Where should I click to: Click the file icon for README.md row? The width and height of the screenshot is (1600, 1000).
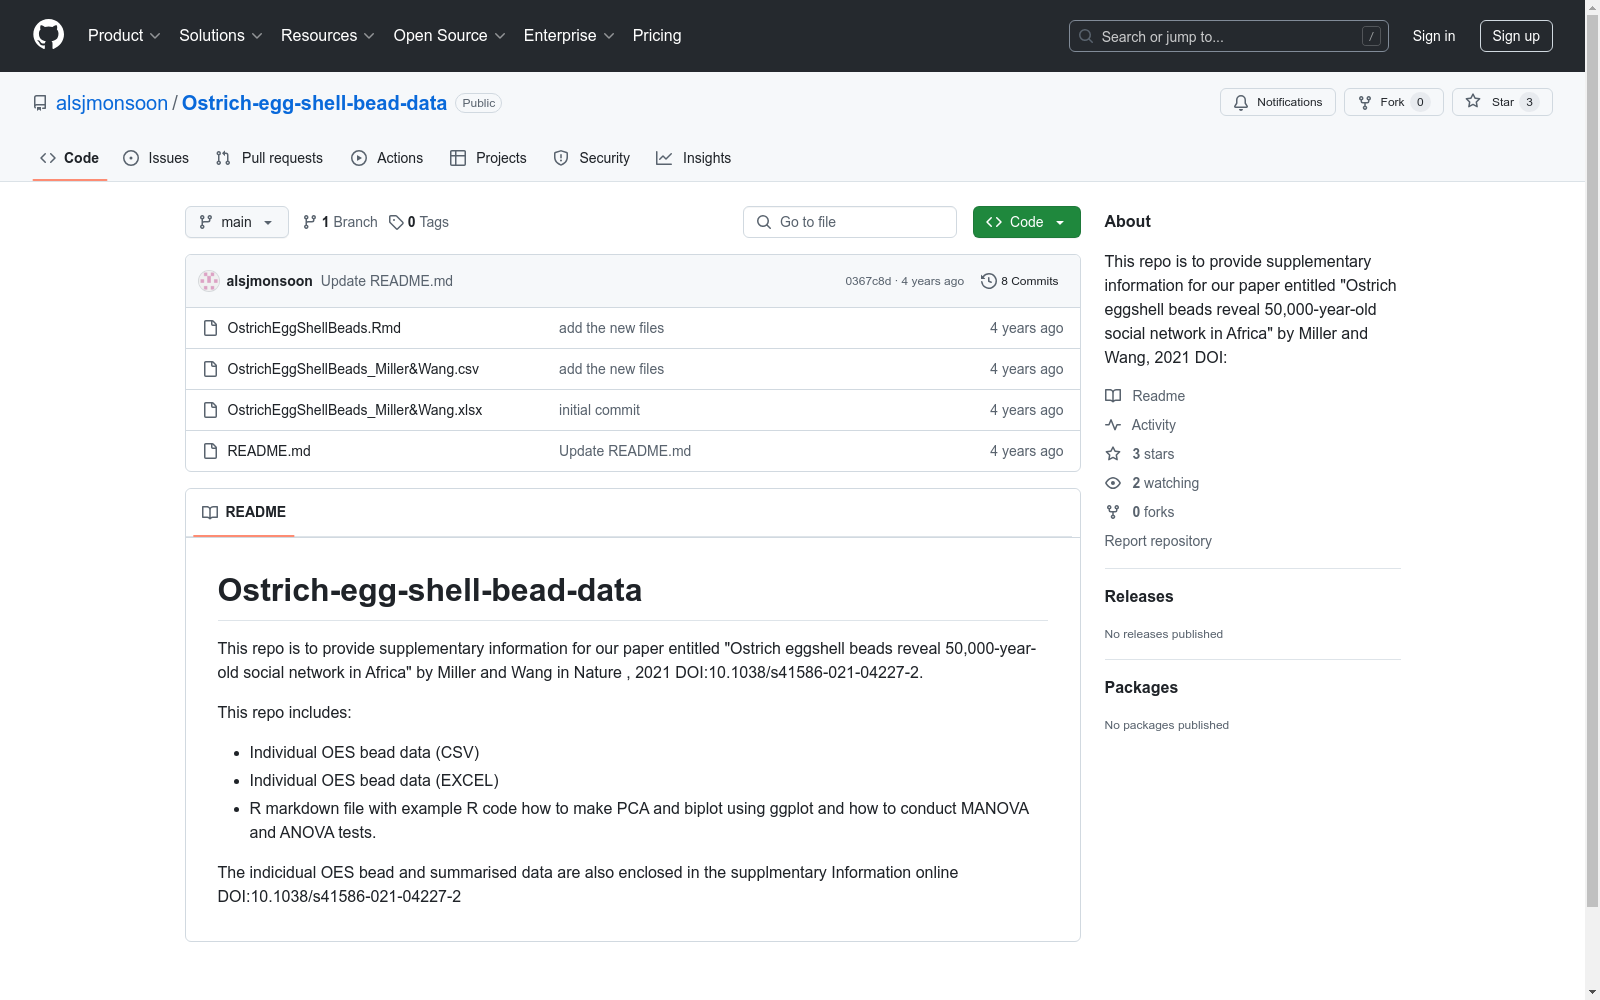click(x=210, y=451)
